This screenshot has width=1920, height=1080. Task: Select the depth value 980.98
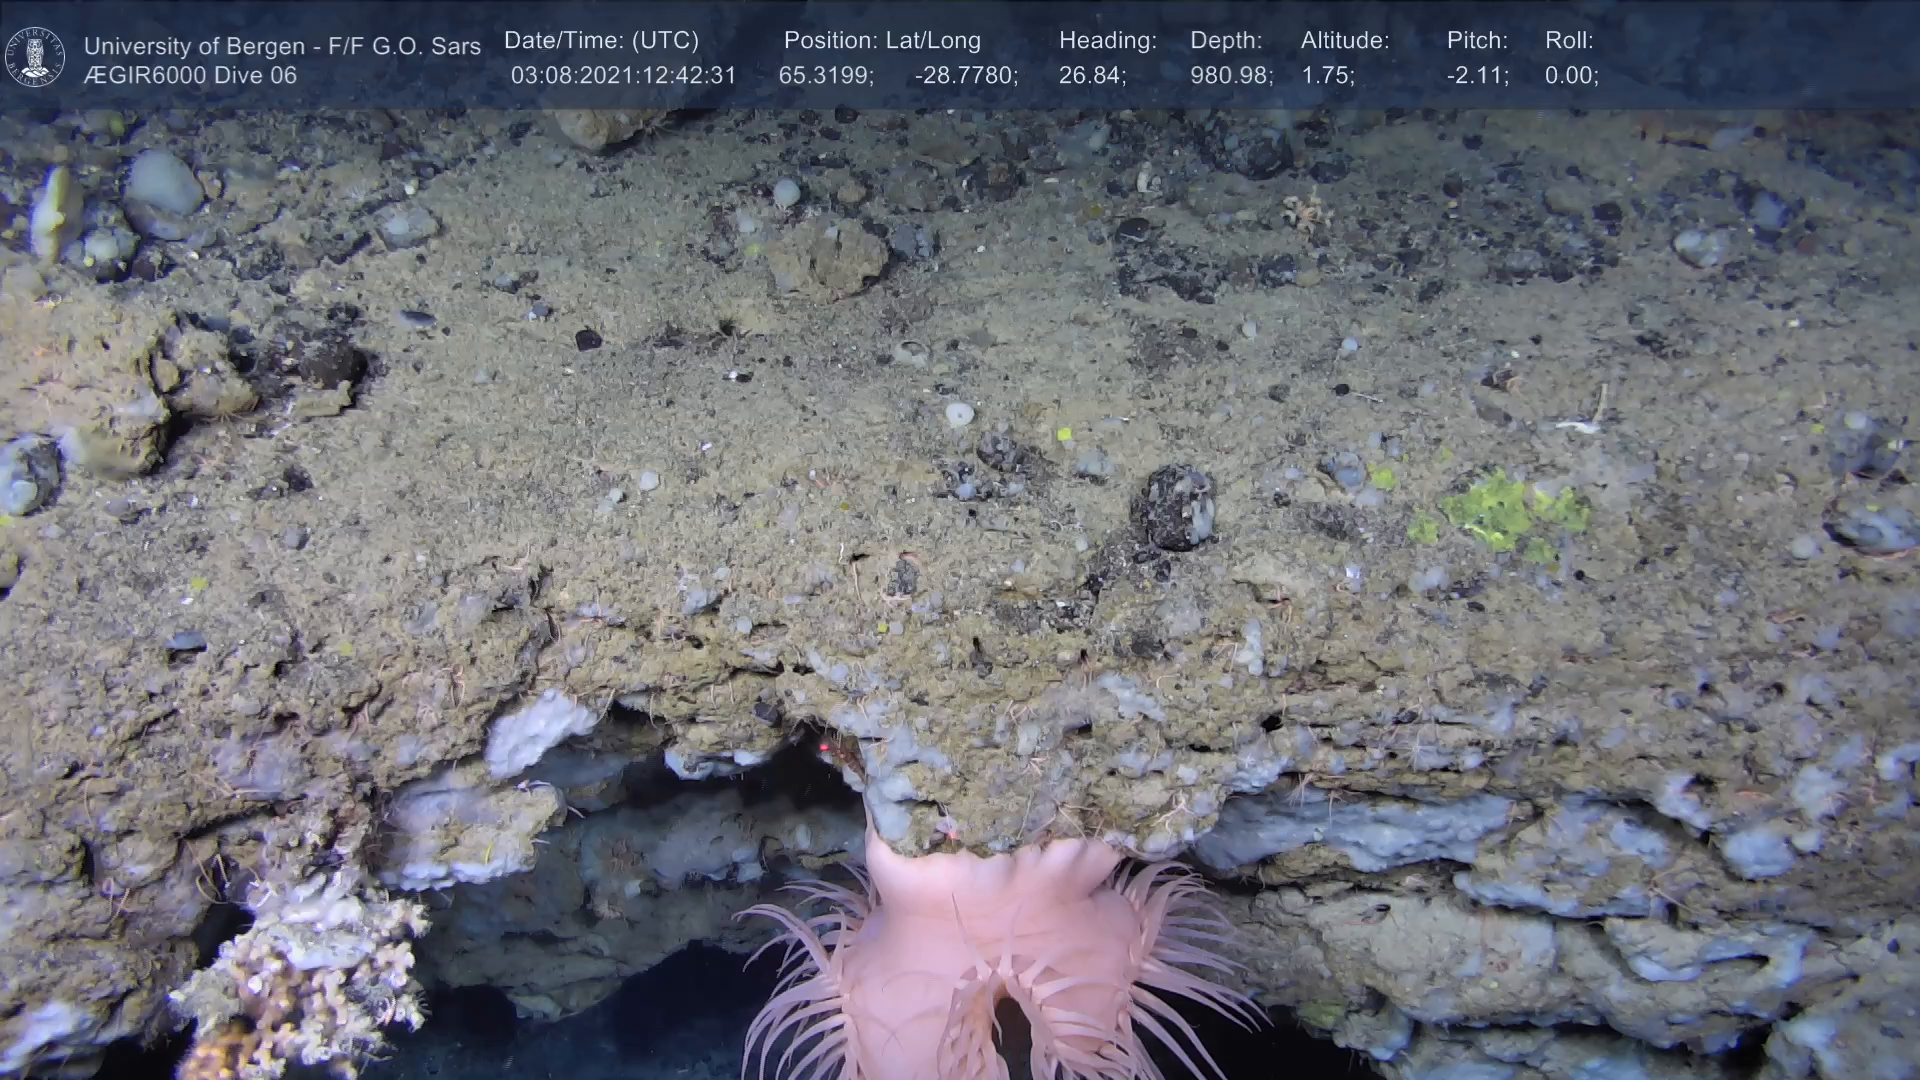point(1231,76)
